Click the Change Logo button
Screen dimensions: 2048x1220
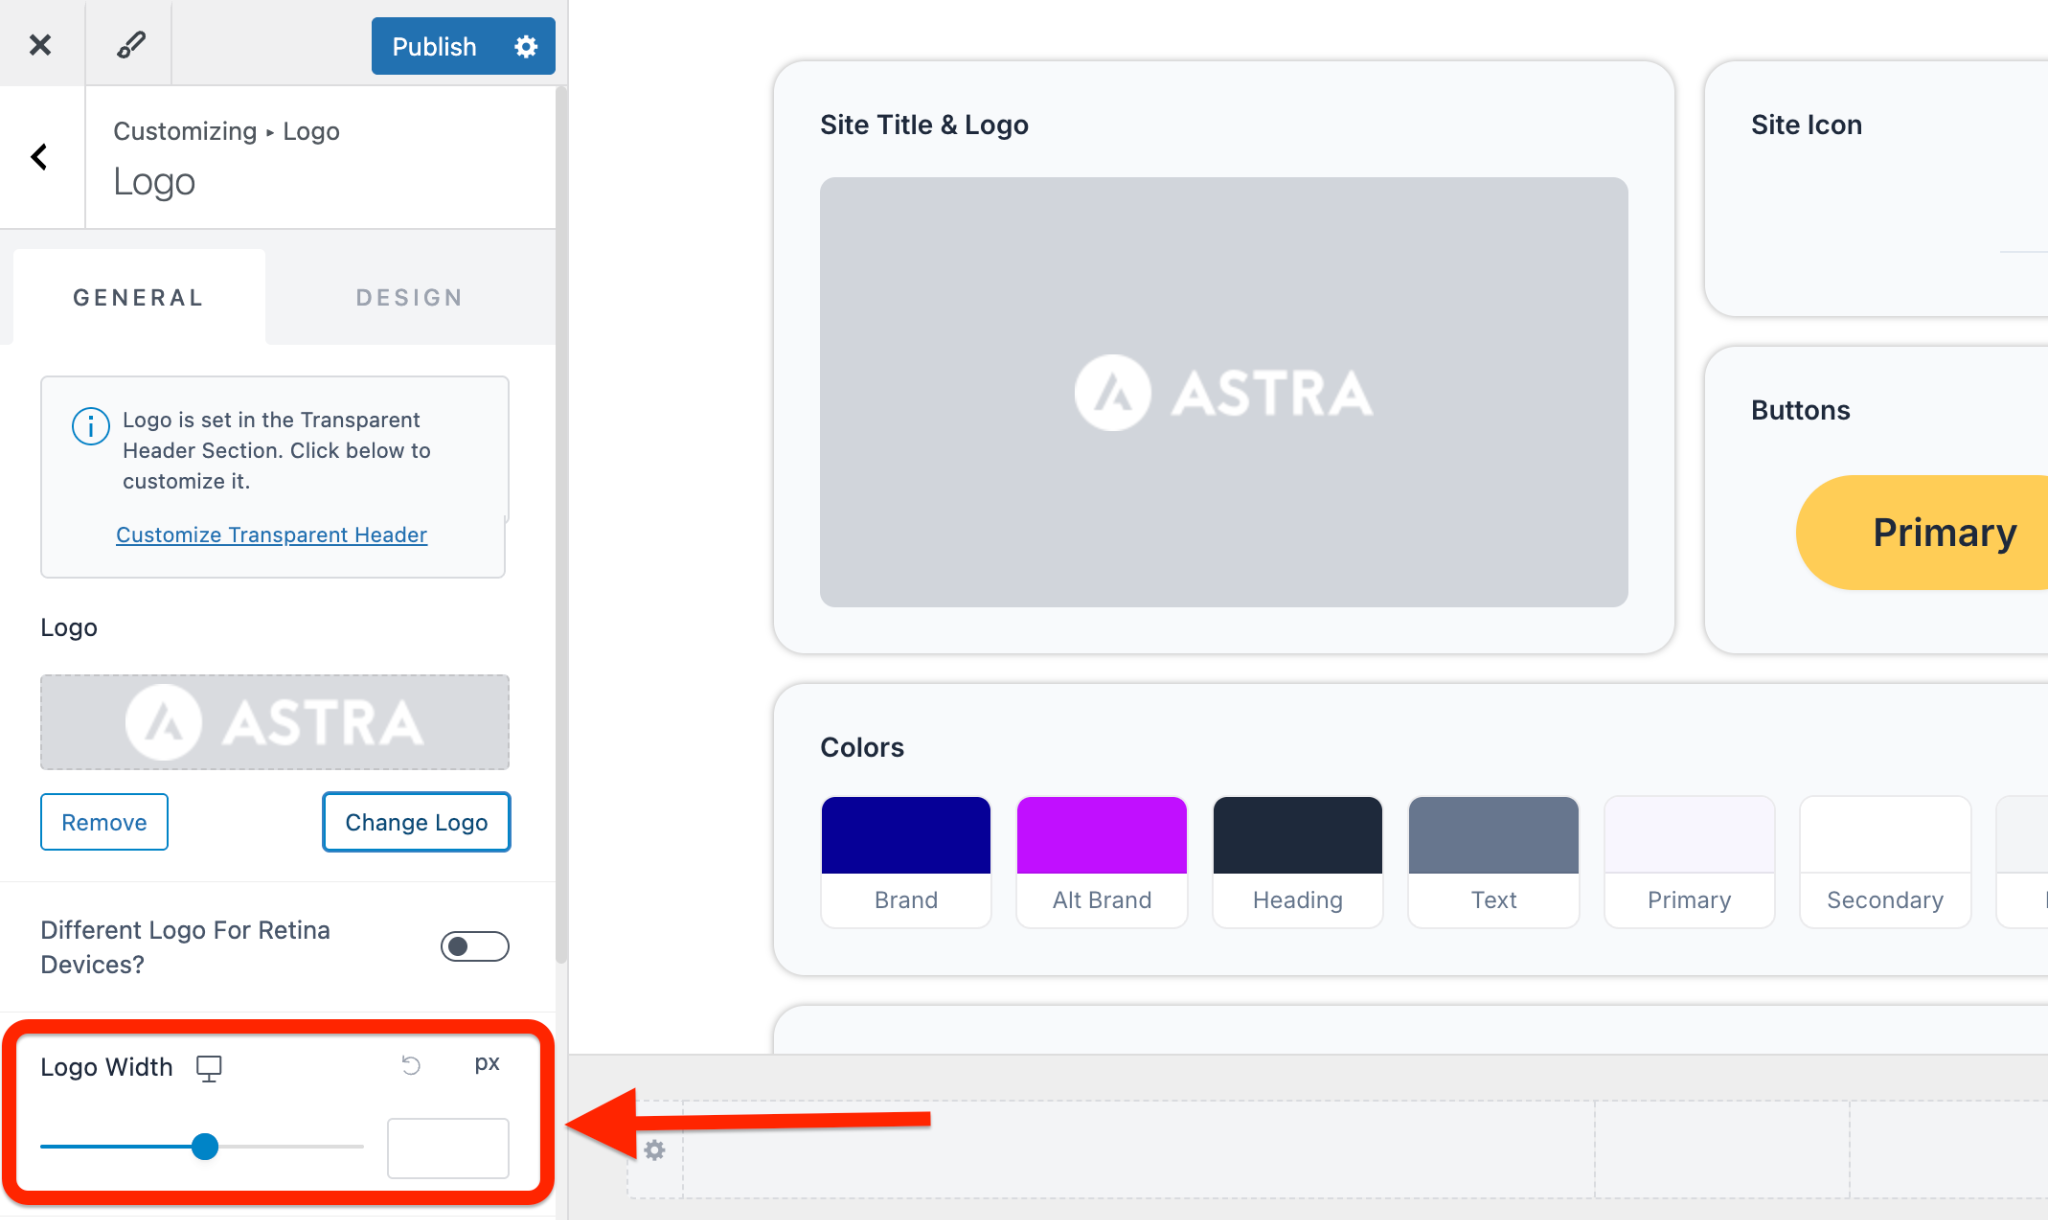(x=416, y=822)
